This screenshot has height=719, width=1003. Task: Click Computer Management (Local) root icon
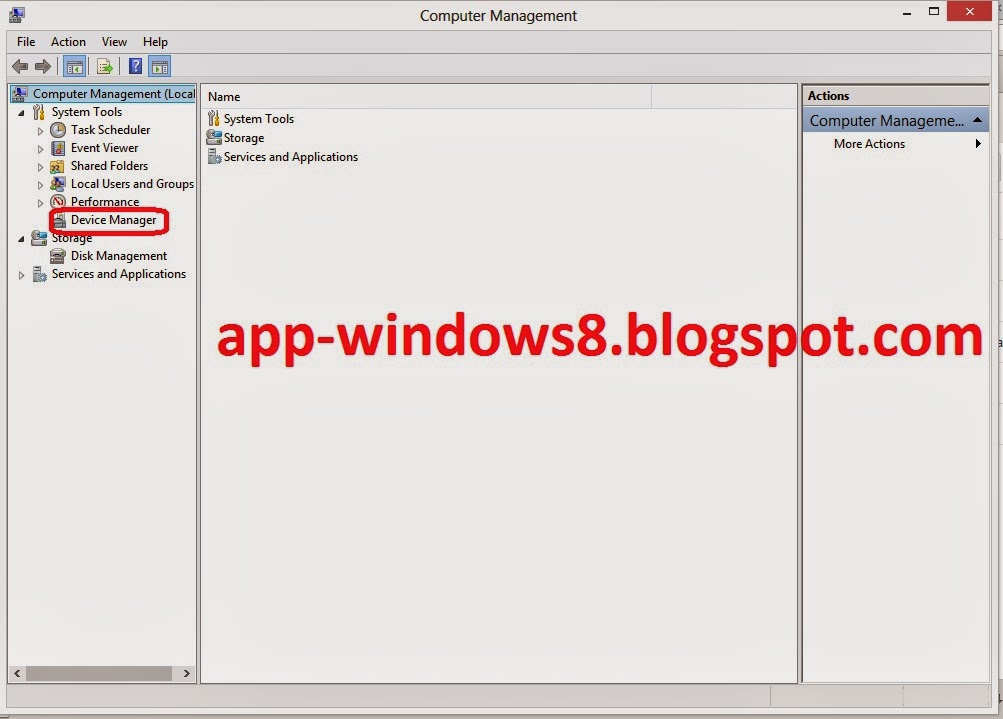click(x=19, y=94)
